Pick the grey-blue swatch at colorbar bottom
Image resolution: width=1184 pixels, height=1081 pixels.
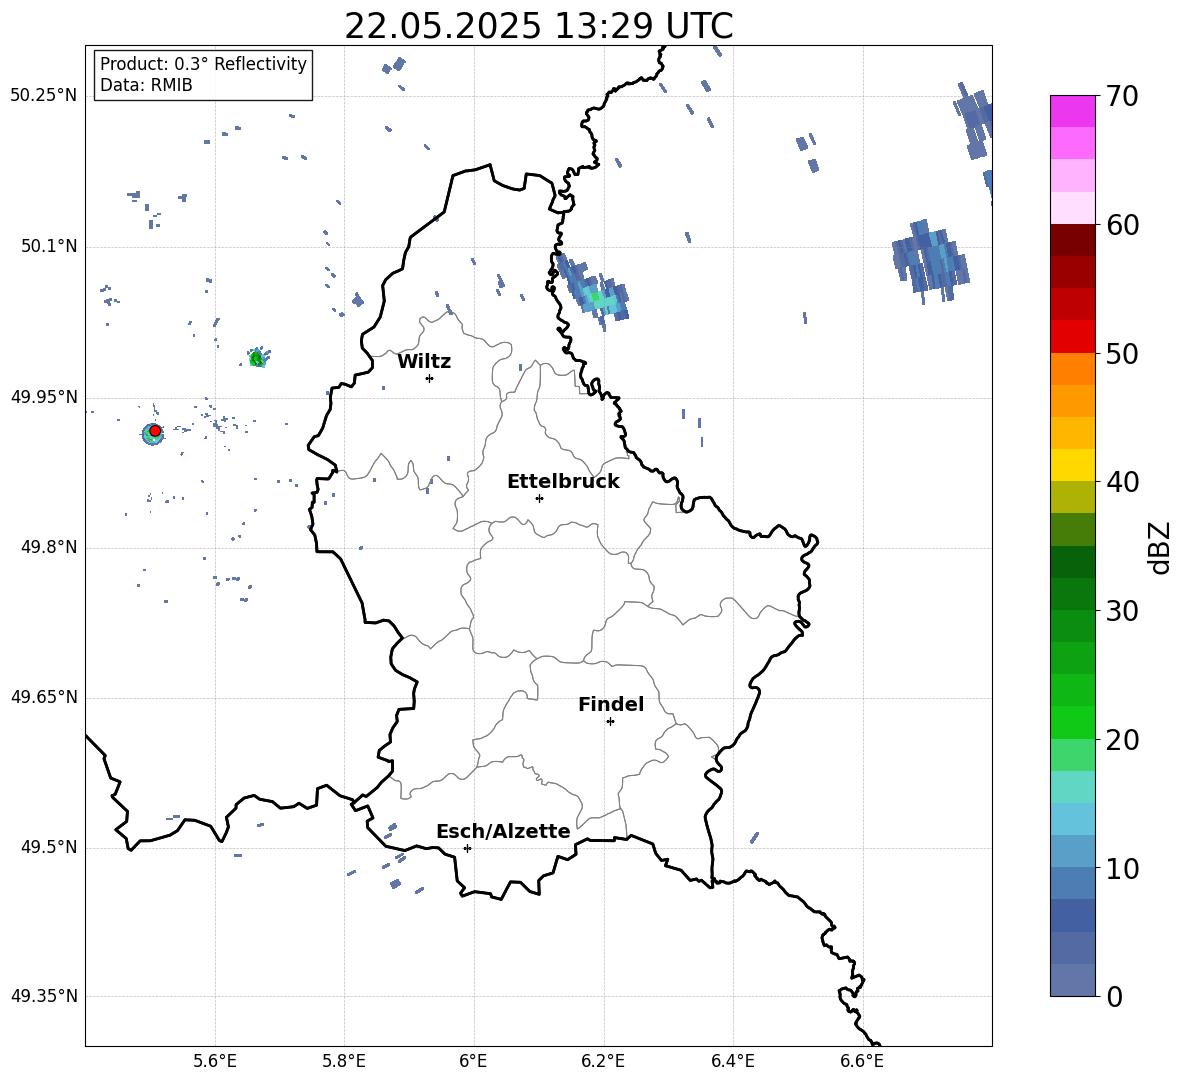[x=1072, y=980]
